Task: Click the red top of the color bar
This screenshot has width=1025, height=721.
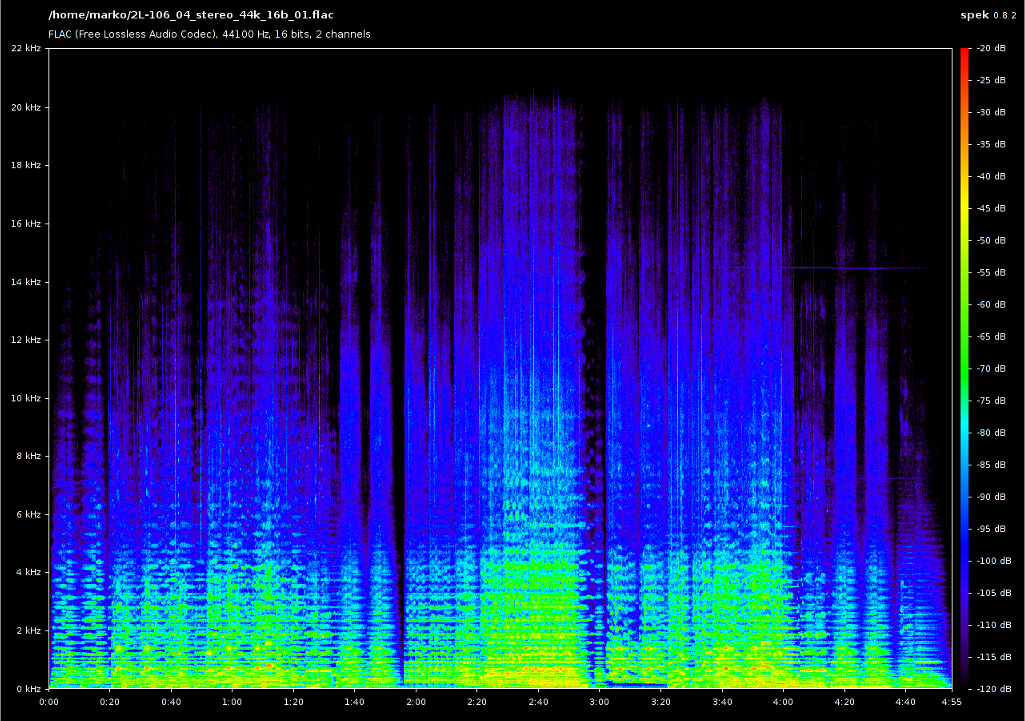Action: point(964,55)
